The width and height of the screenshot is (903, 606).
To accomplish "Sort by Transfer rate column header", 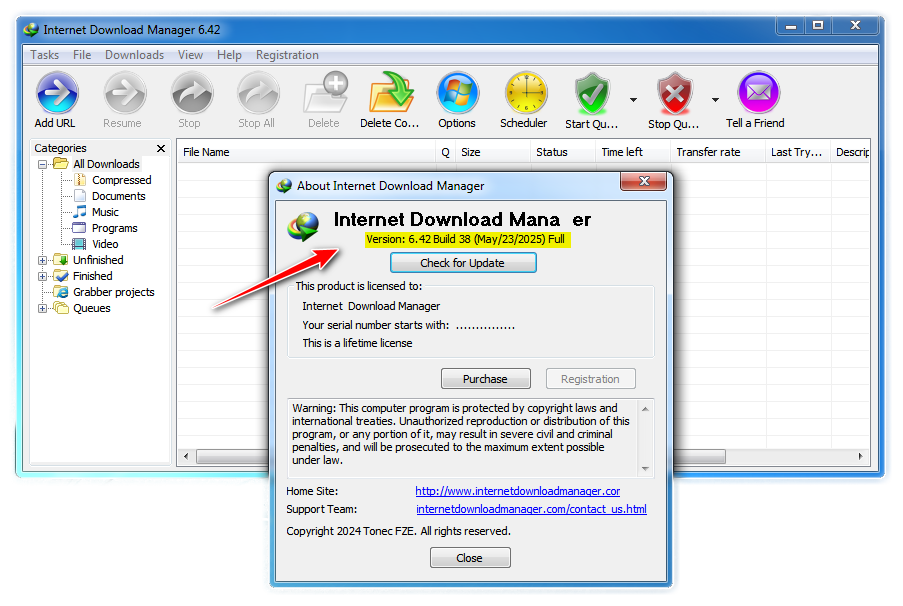I will pos(718,152).
